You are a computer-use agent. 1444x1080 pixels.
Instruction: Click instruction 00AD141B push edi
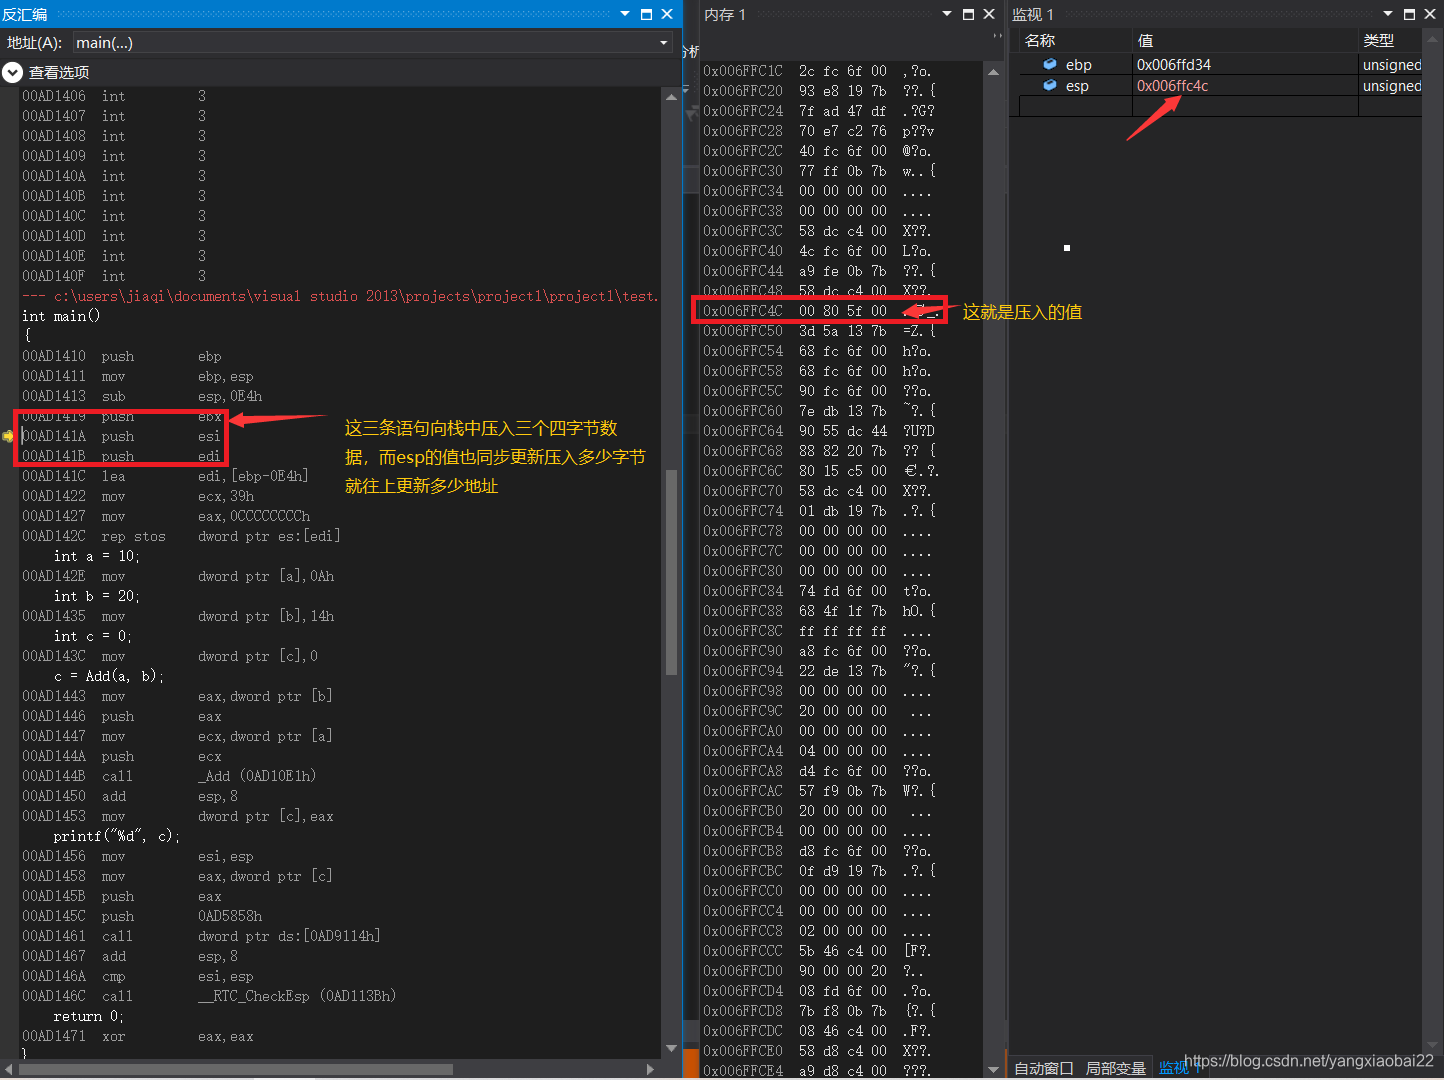pos(121,456)
